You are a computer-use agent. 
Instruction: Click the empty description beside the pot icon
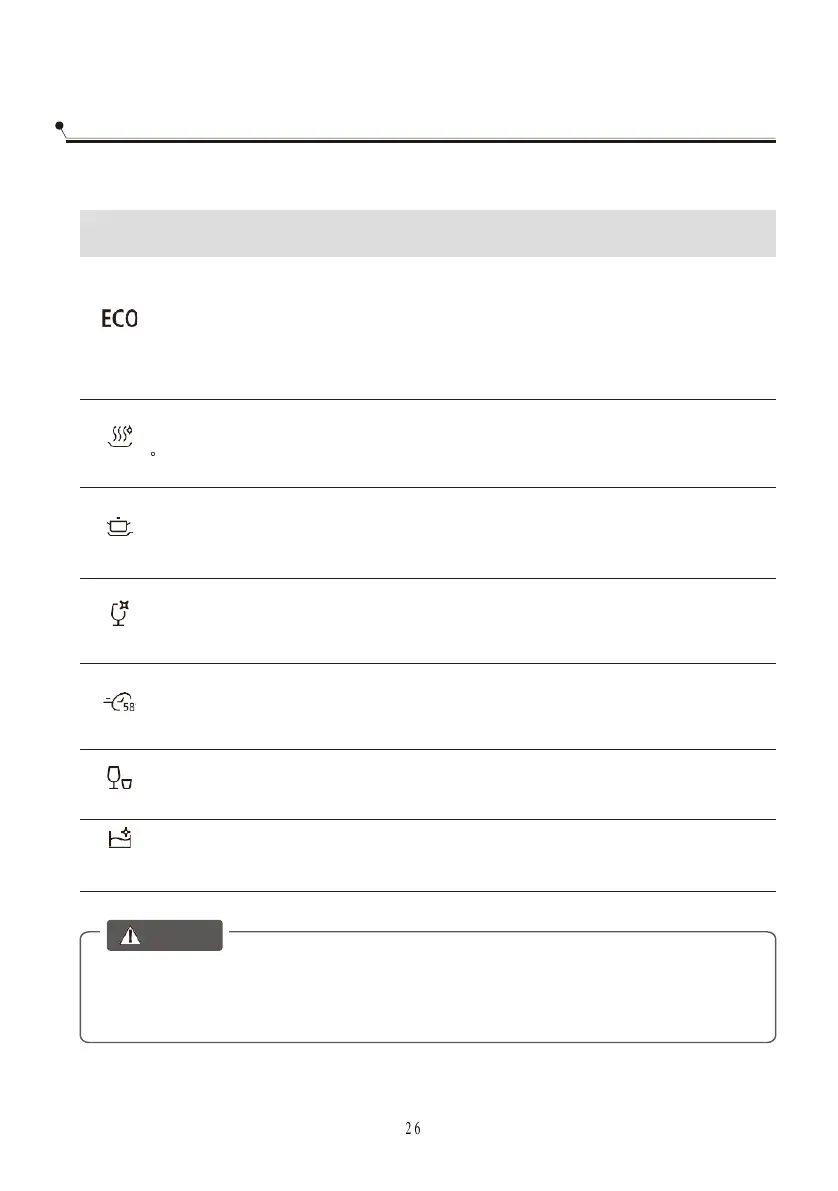(450, 532)
